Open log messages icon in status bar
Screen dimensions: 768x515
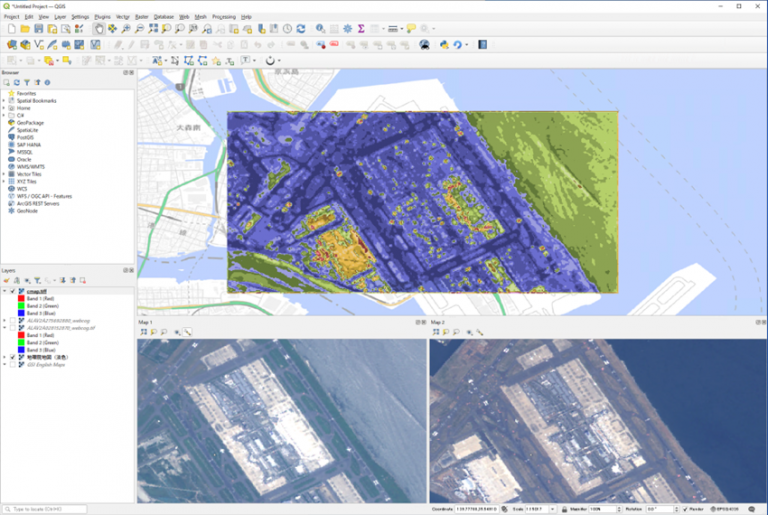tap(751, 509)
